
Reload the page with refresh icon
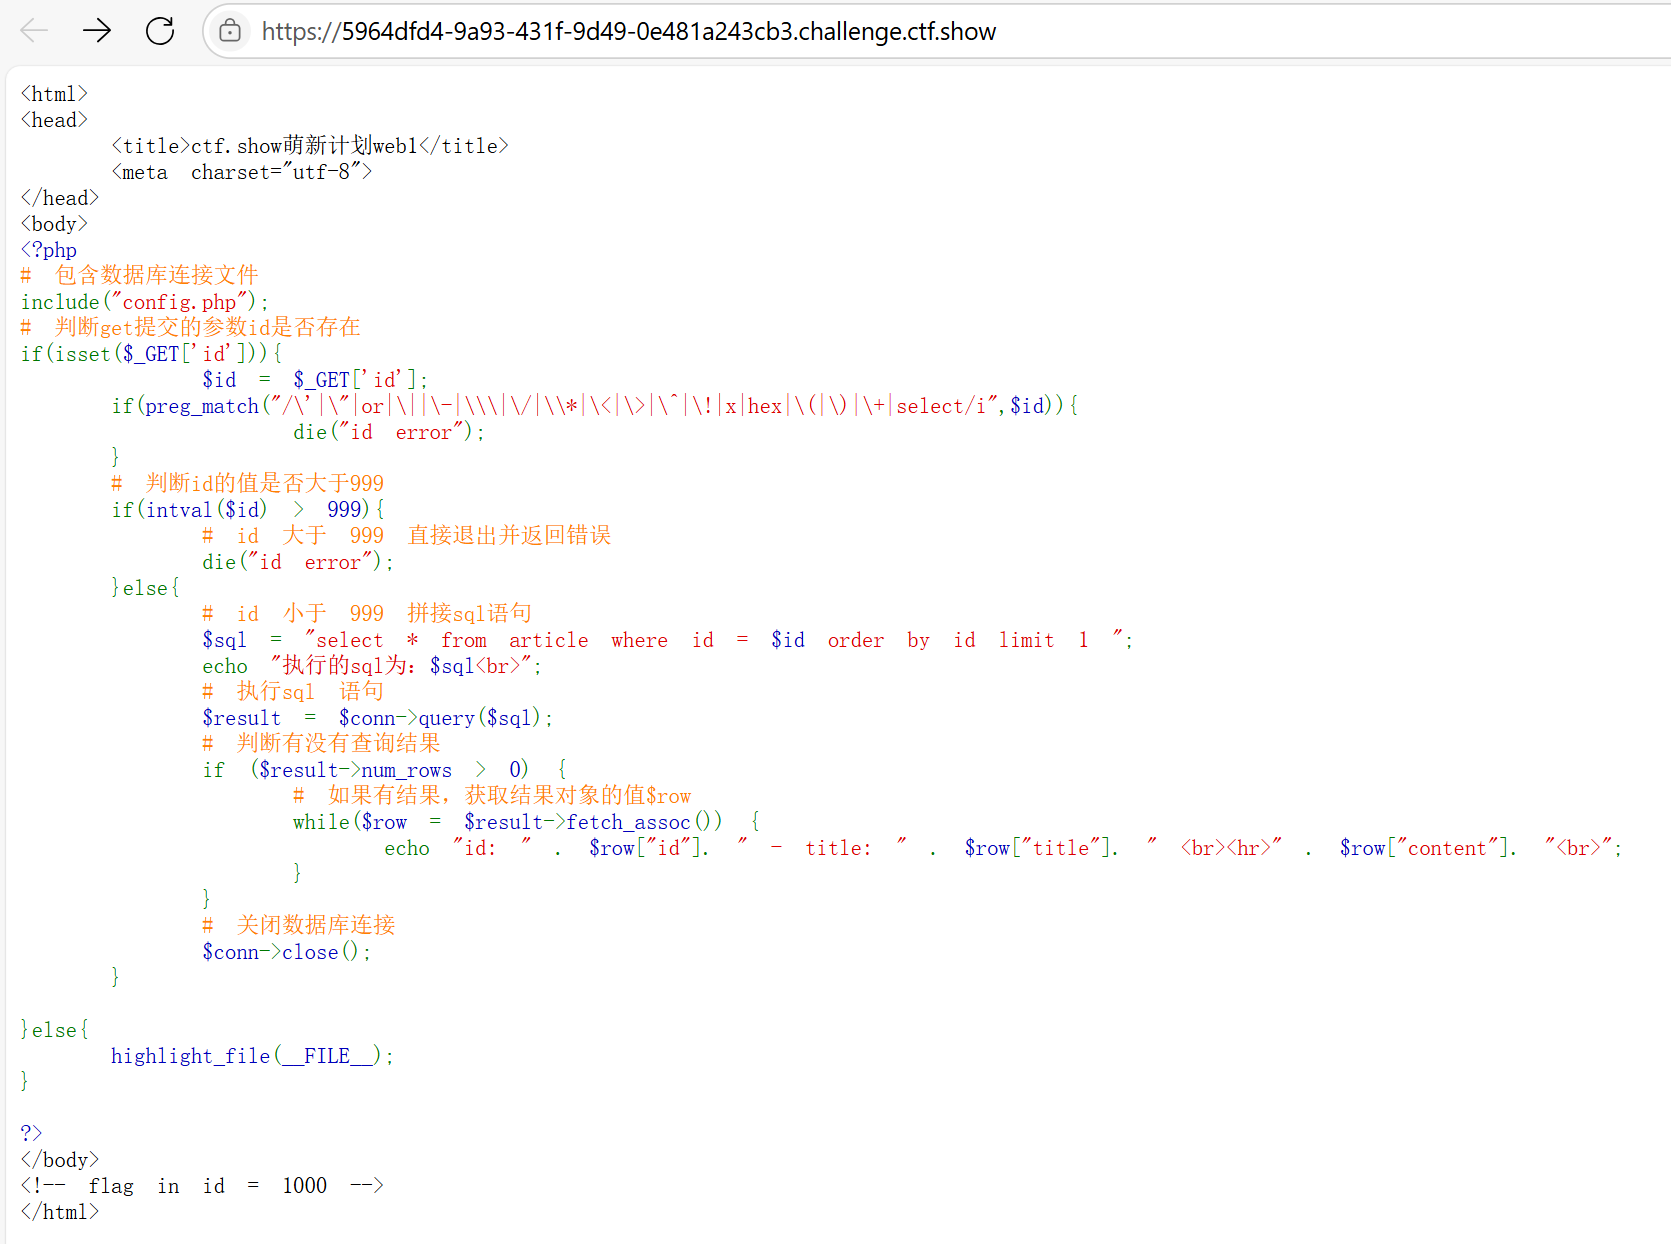[x=160, y=31]
